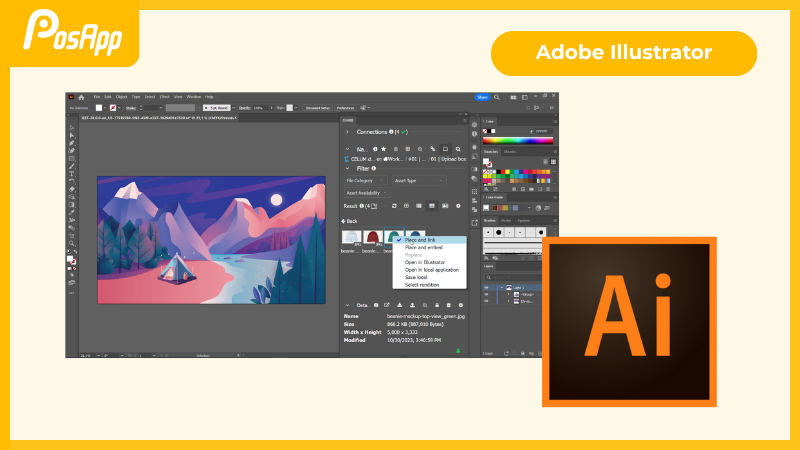Click the lock icon in Details row

pos(437,305)
